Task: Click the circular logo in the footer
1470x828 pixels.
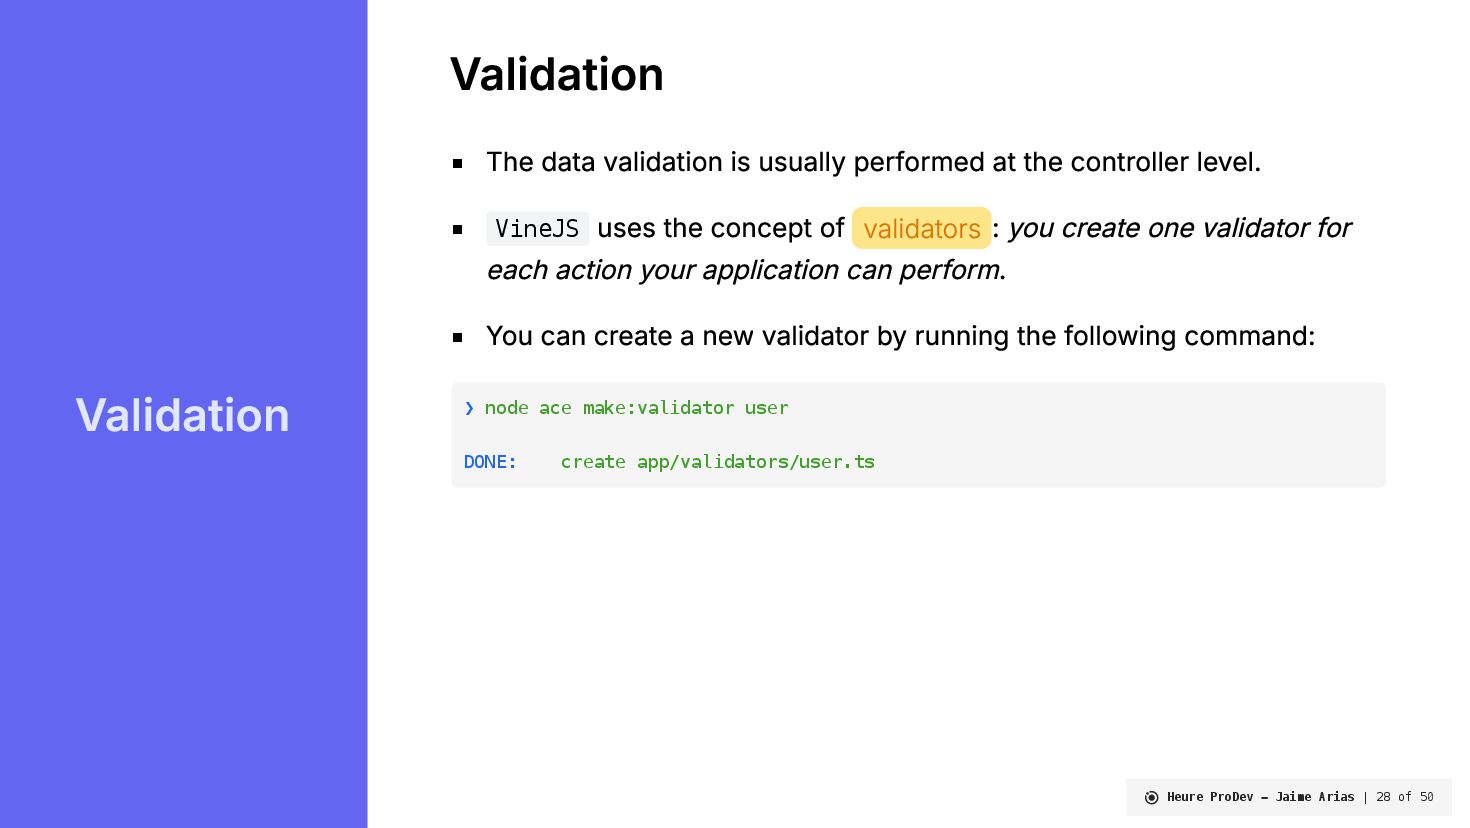Action: pyautogui.click(x=1151, y=797)
